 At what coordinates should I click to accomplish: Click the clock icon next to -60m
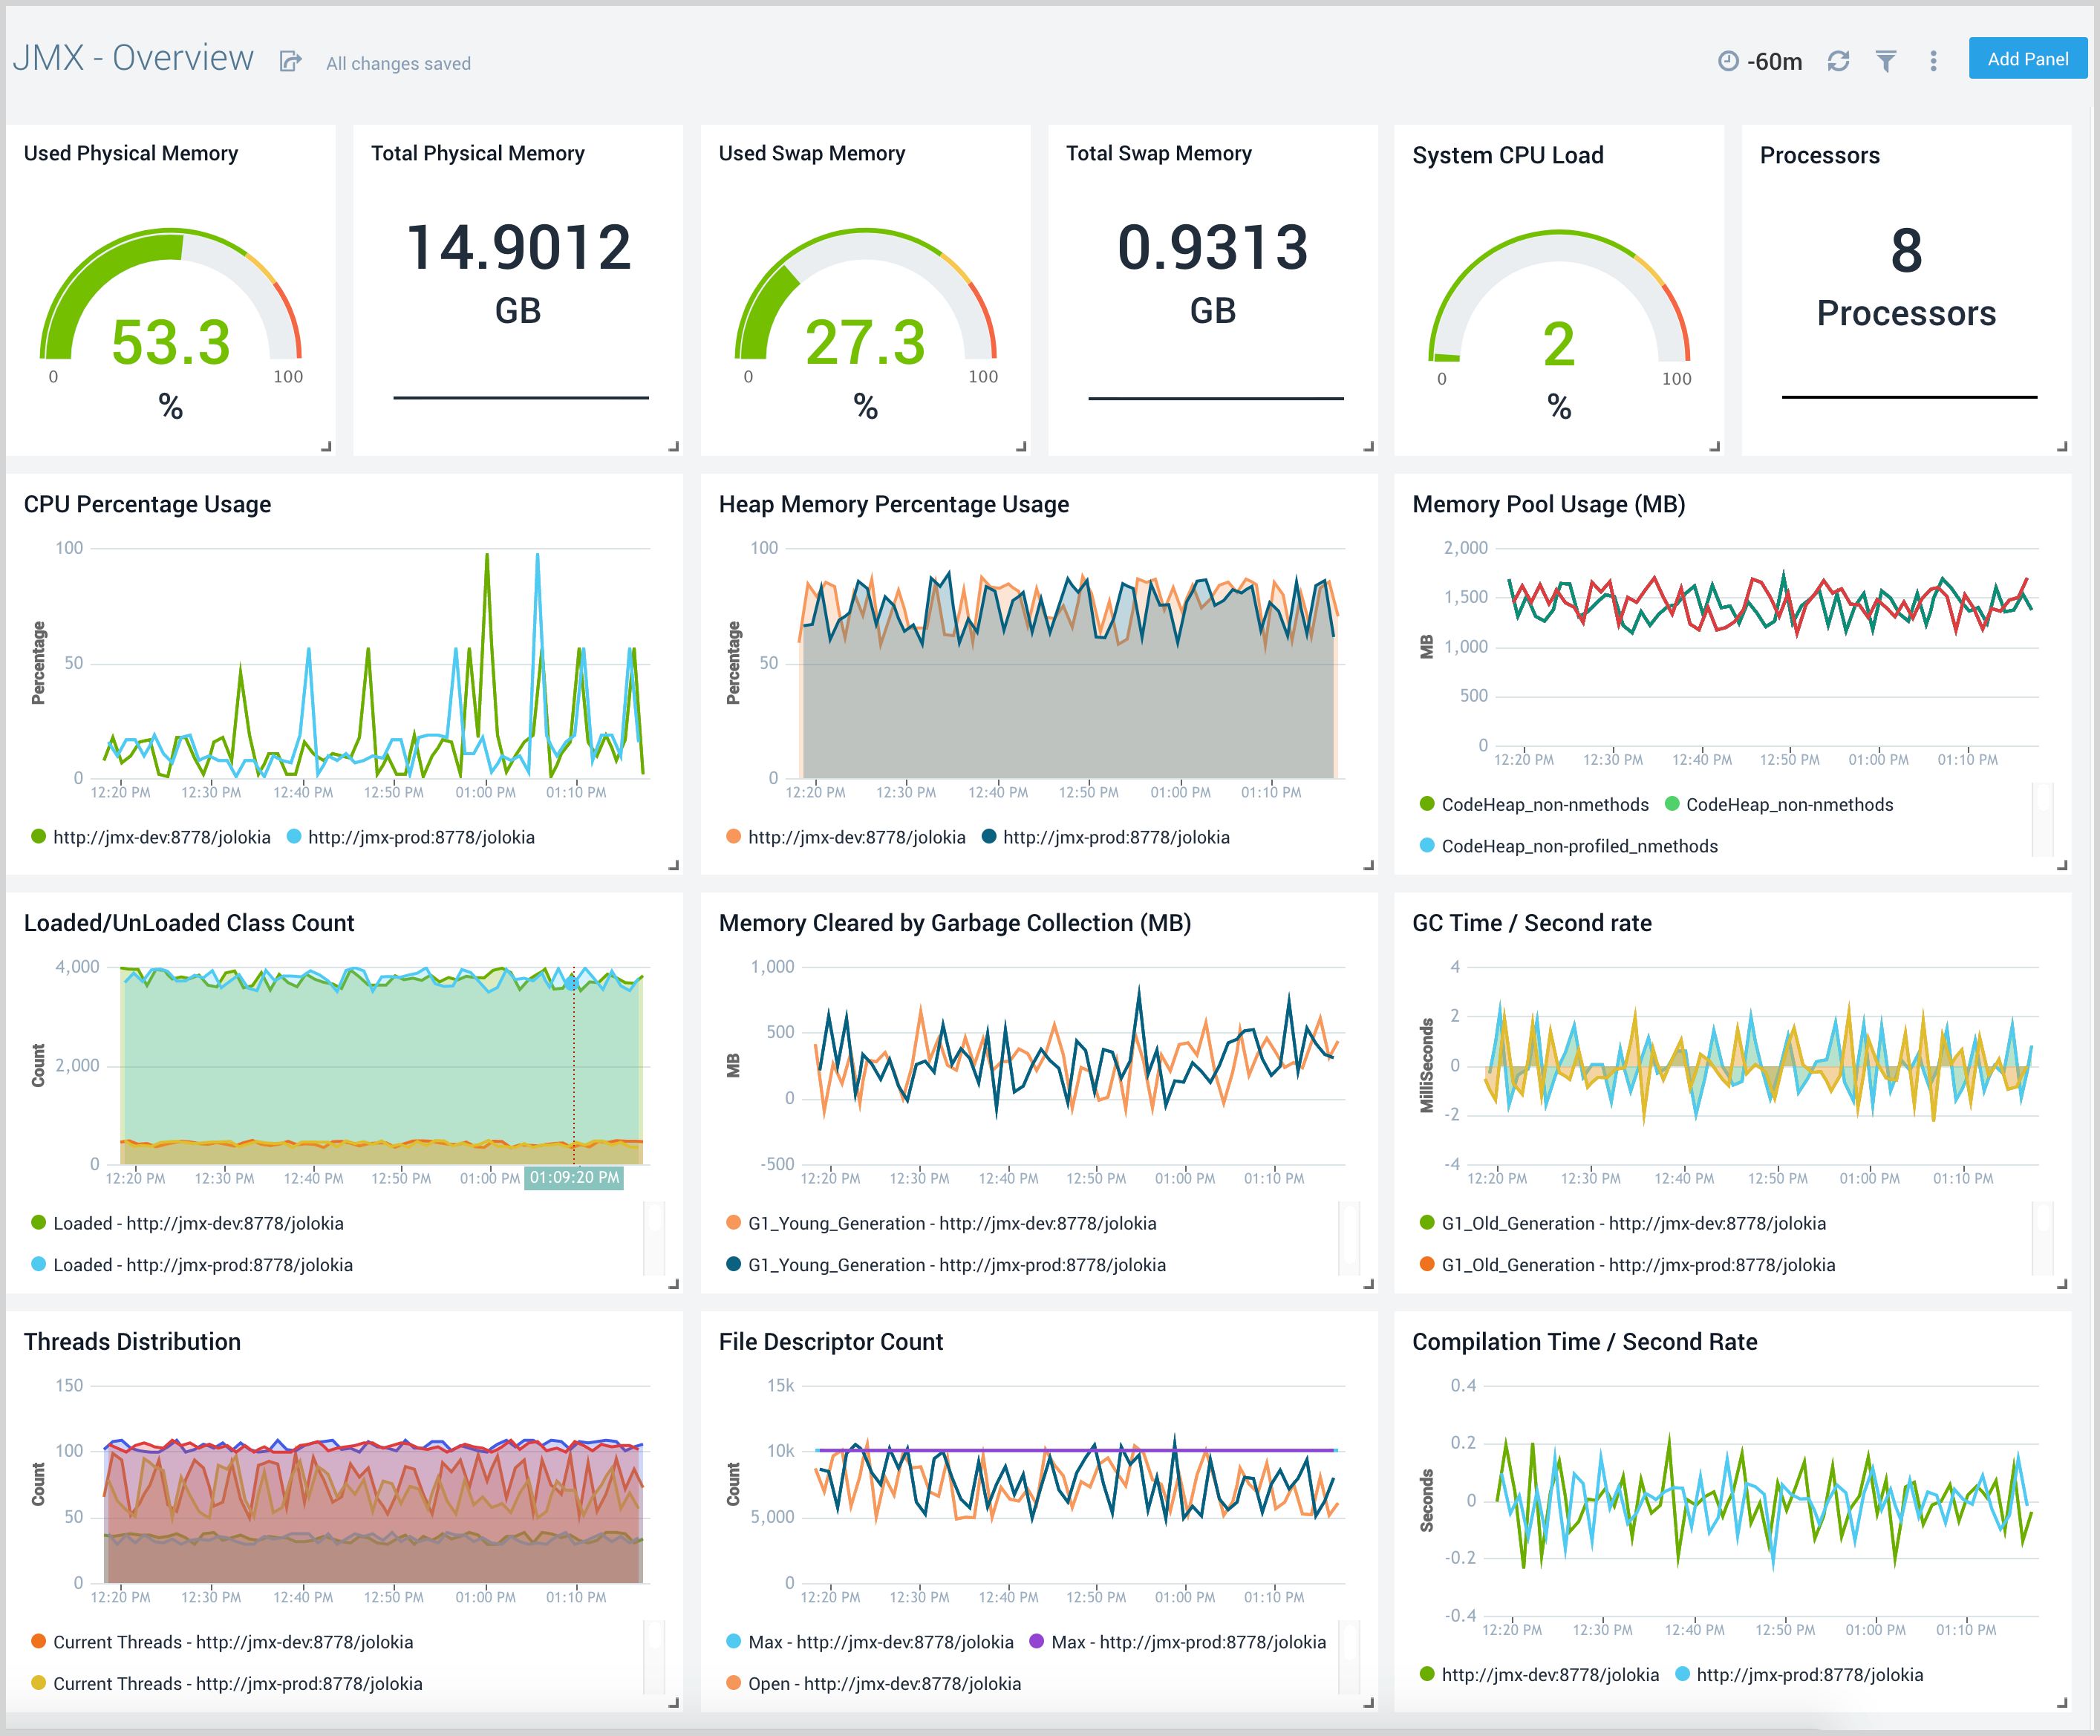coord(1728,60)
